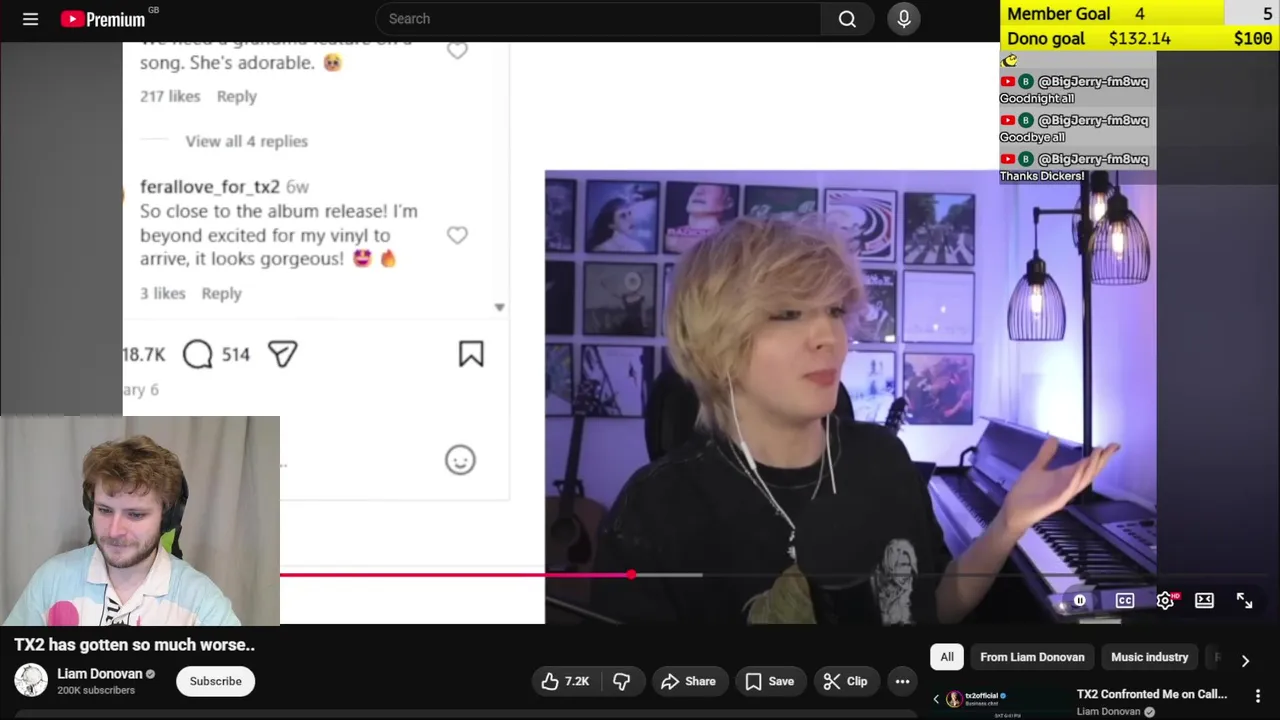
Task: Open Liam Donovan channel avatar
Action: coord(31,680)
